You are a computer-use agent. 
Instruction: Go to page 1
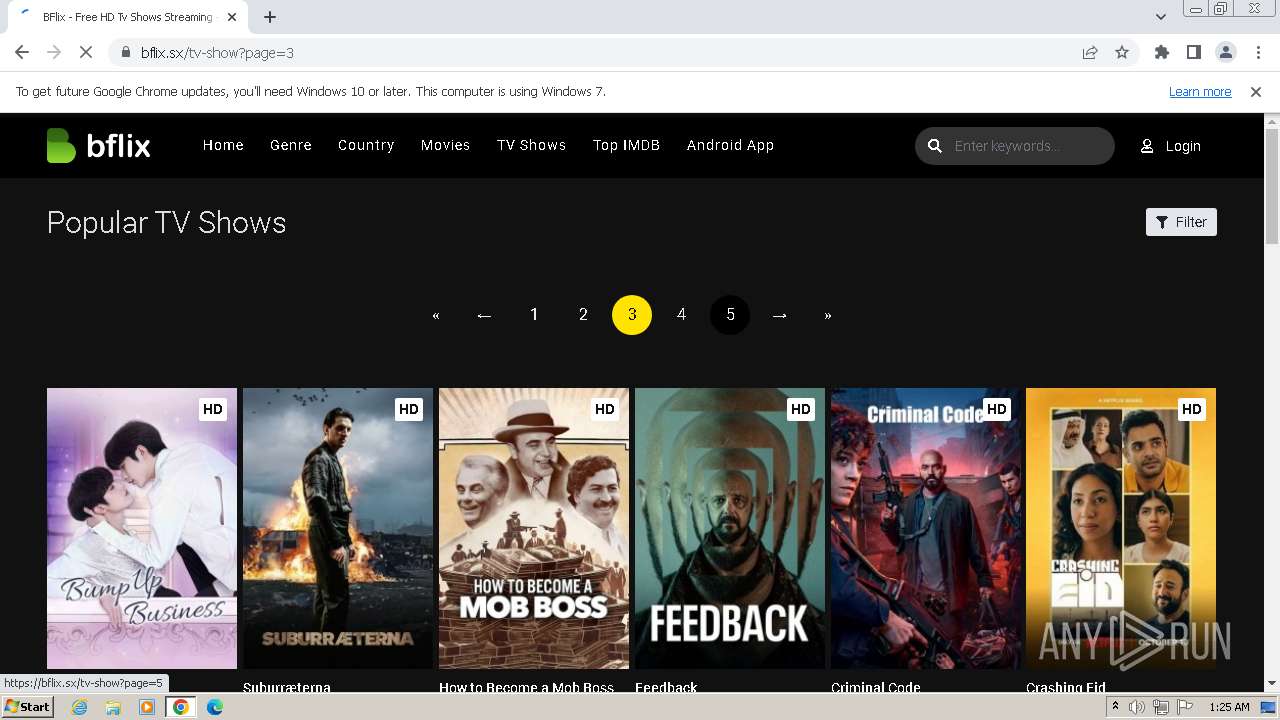[534, 315]
